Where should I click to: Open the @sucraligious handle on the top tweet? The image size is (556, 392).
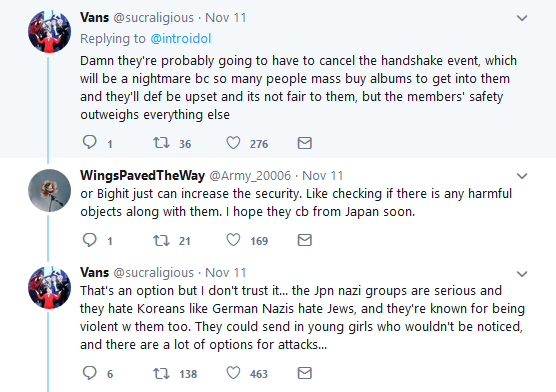[154, 18]
